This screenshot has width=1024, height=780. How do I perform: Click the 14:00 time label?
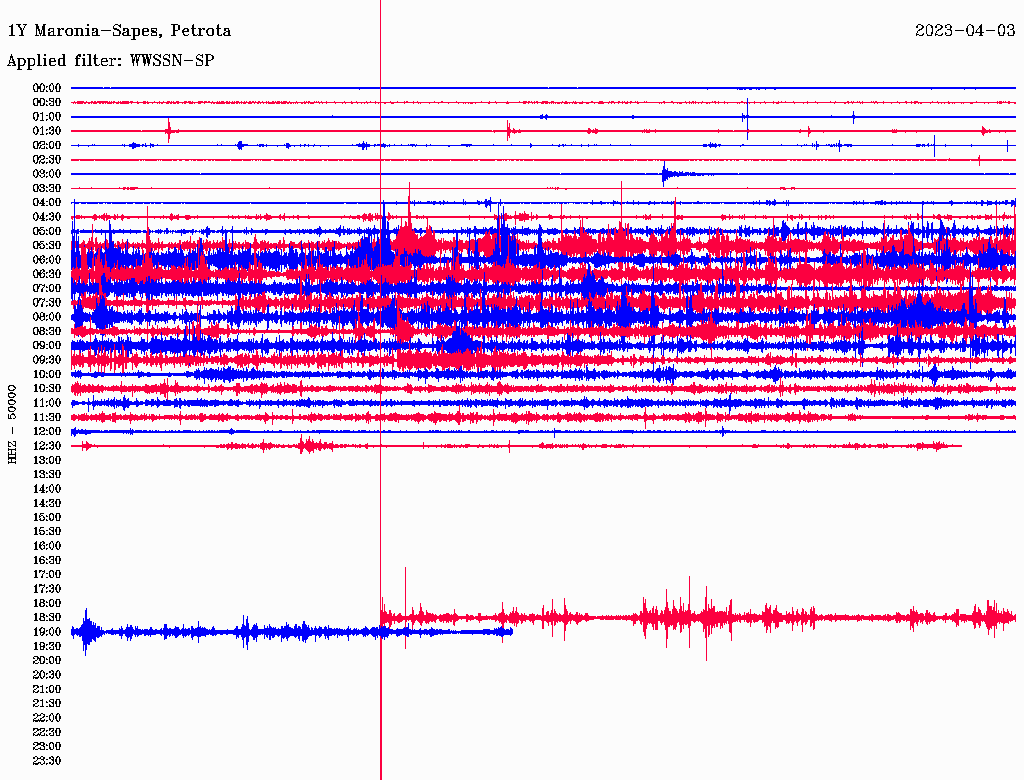47,489
